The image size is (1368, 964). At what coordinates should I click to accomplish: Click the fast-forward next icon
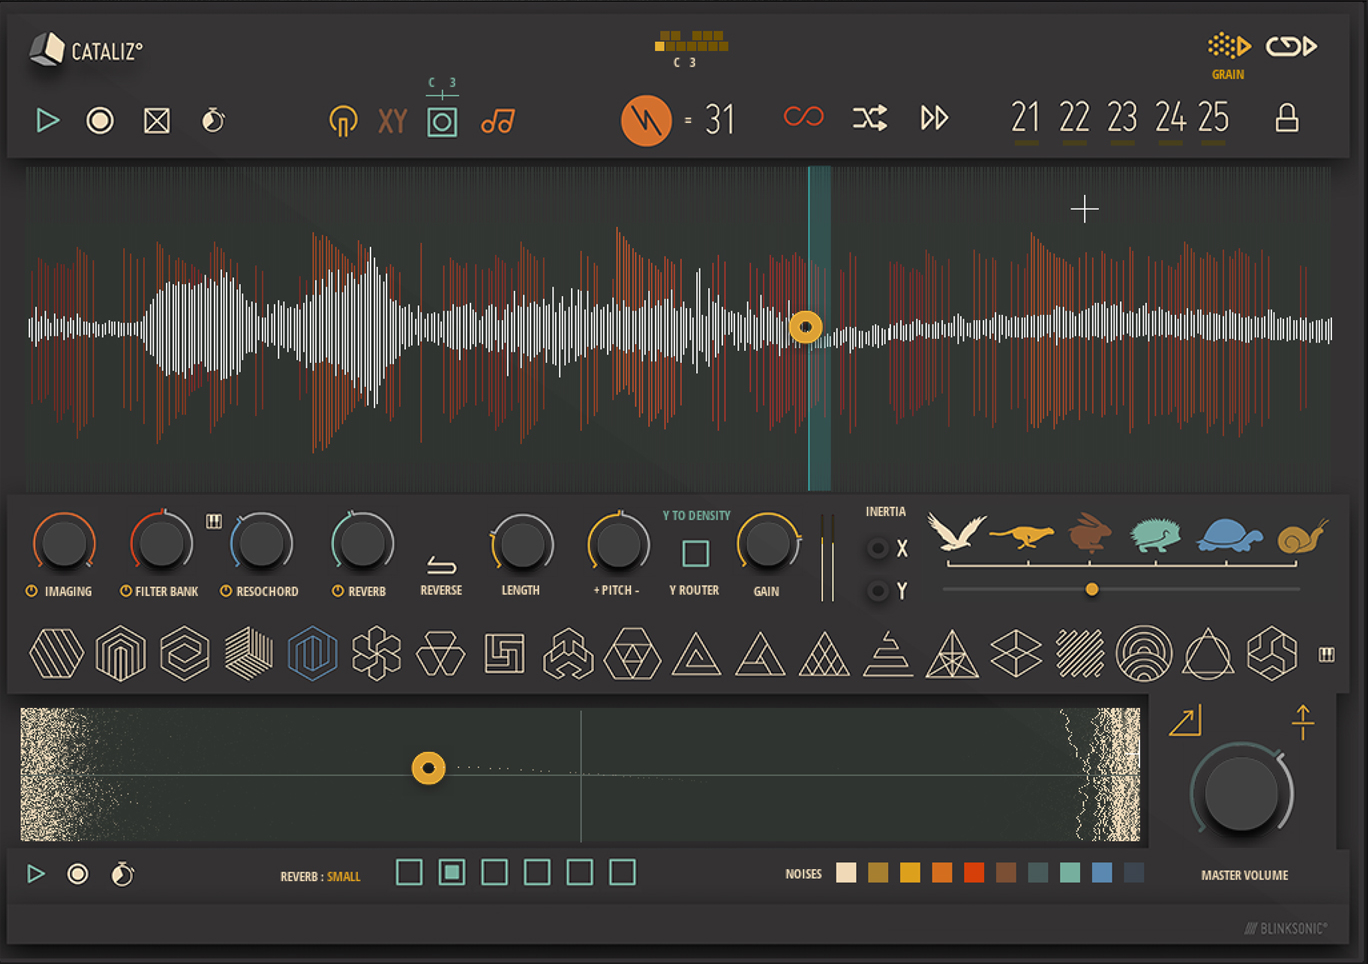click(934, 118)
